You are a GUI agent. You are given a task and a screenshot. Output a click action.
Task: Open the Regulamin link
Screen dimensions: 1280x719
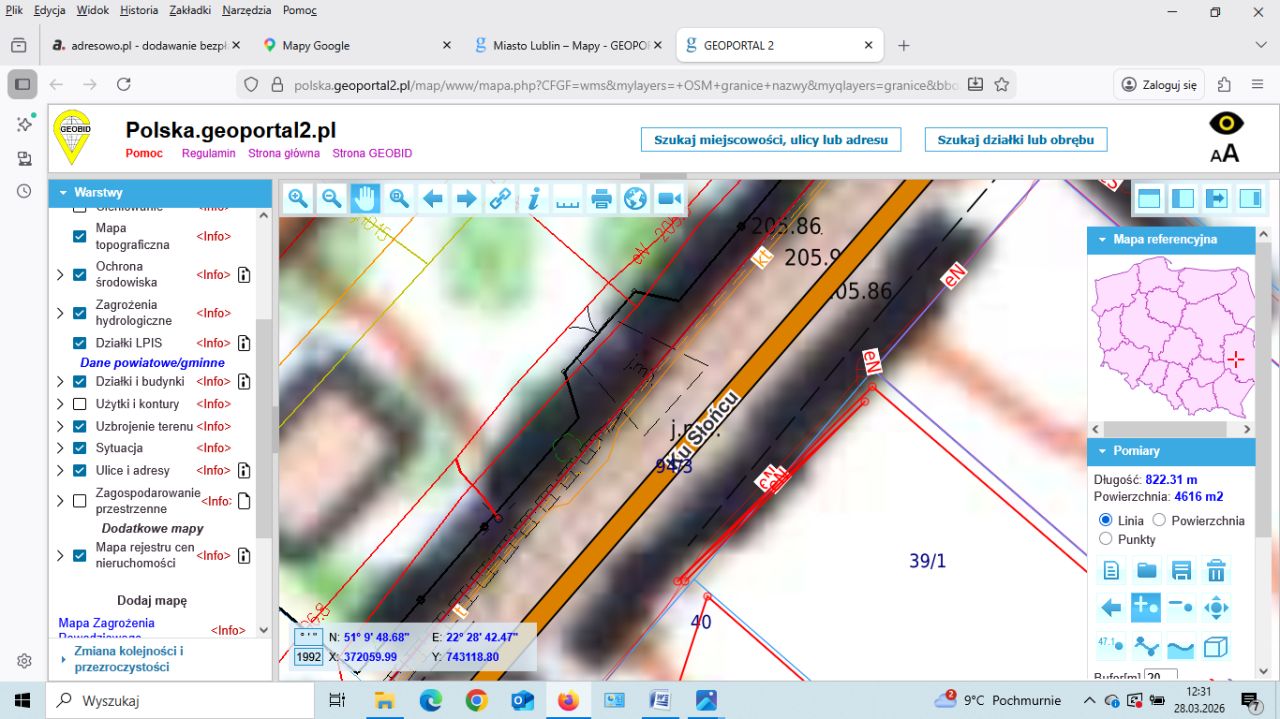[x=208, y=153]
